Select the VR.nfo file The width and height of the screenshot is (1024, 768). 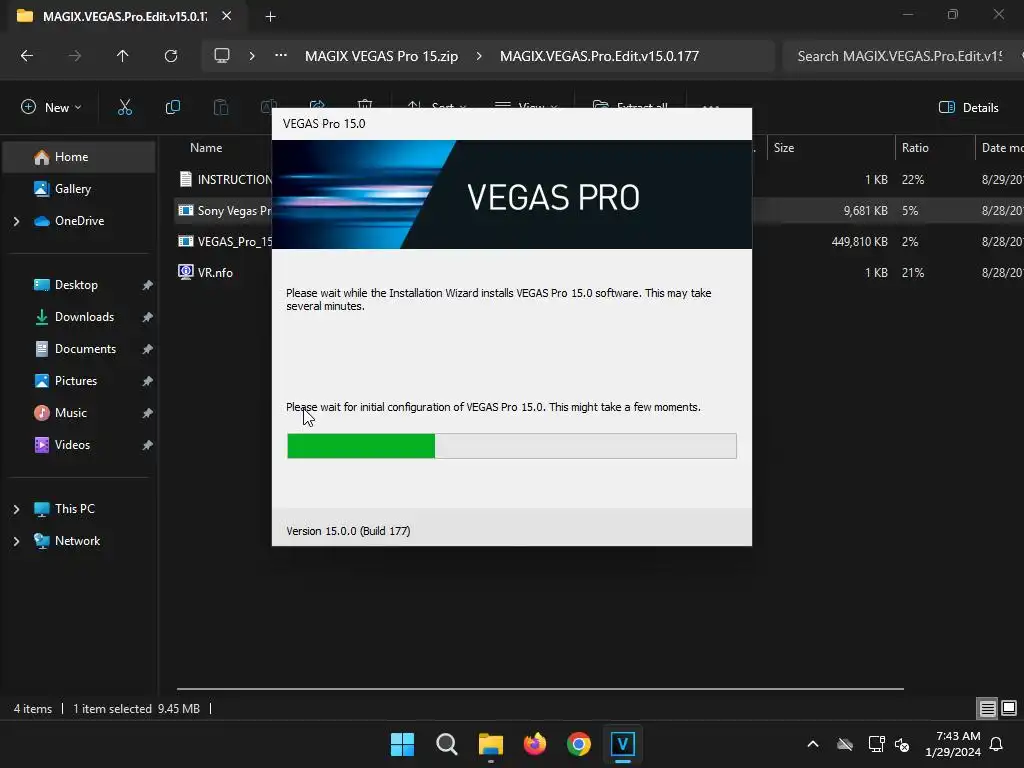[x=206, y=272]
